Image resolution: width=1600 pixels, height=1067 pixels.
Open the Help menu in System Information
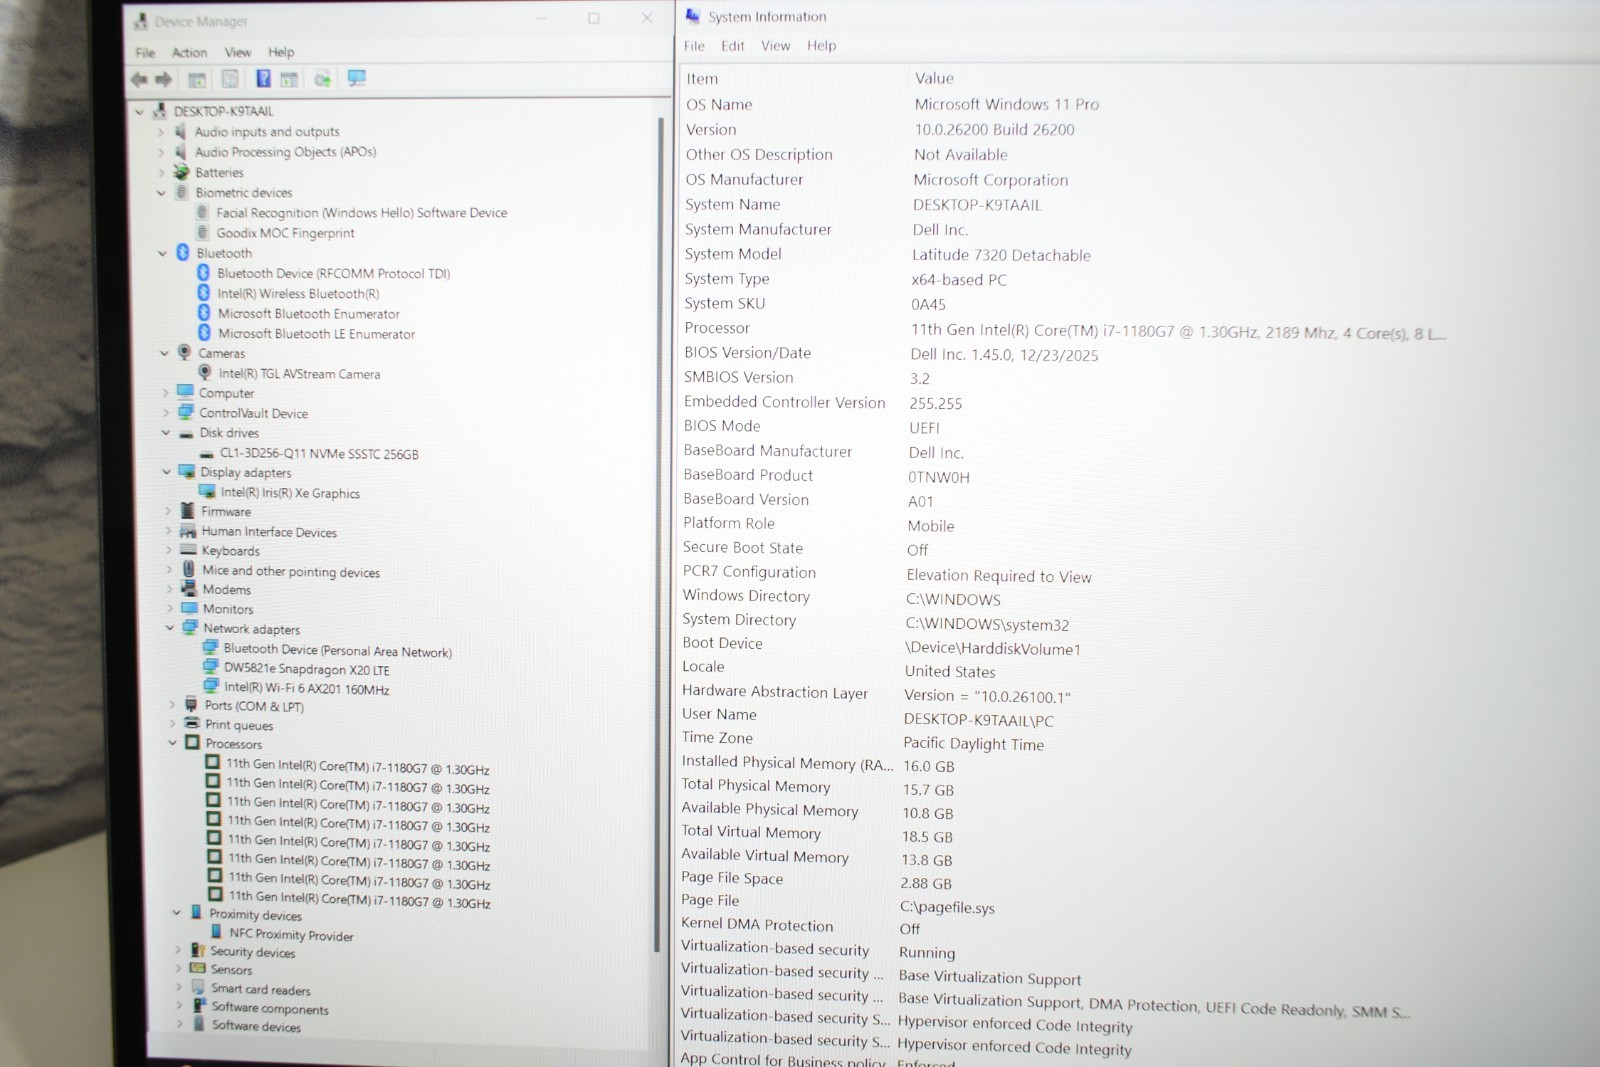point(821,46)
